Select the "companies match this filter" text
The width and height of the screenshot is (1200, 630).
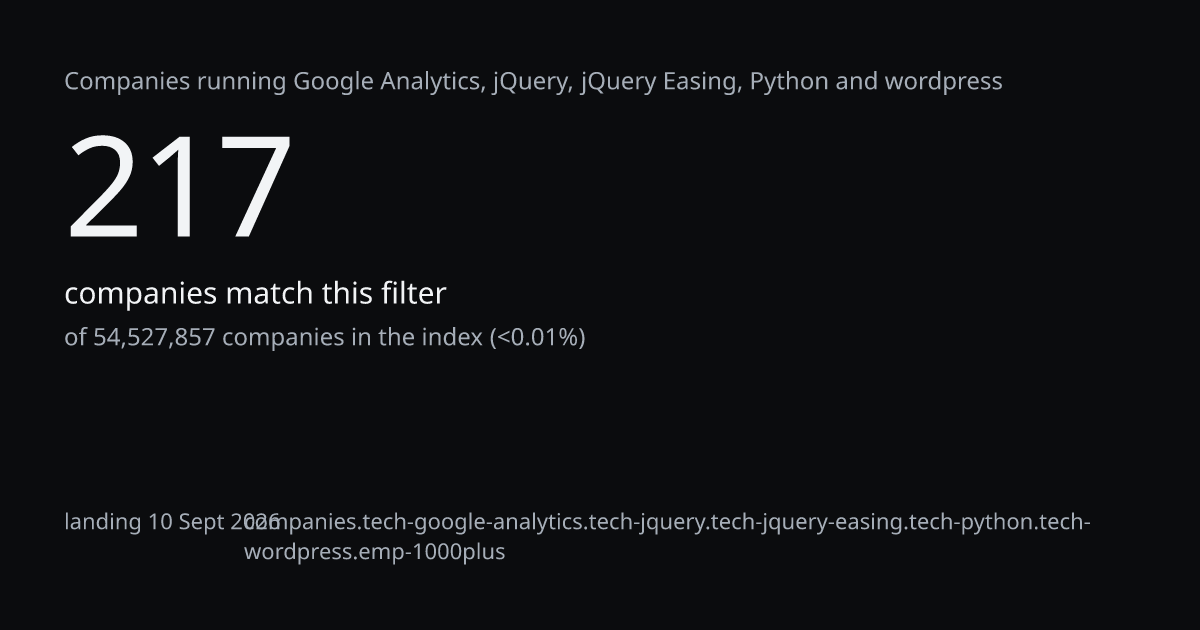[x=255, y=294]
